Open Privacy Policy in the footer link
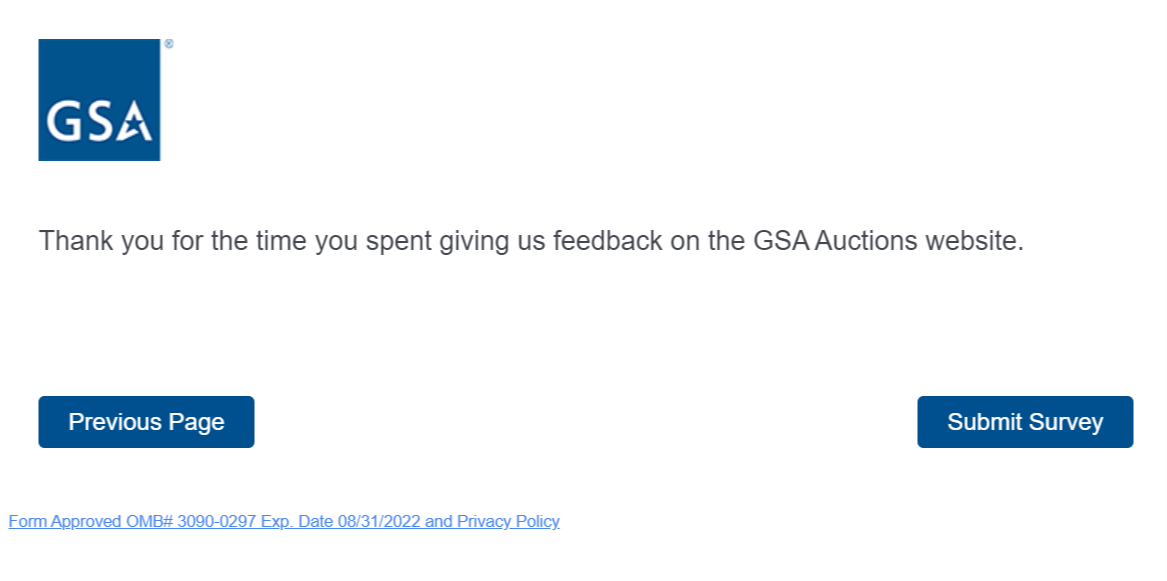The image size is (1167, 581). pyautogui.click(x=508, y=521)
